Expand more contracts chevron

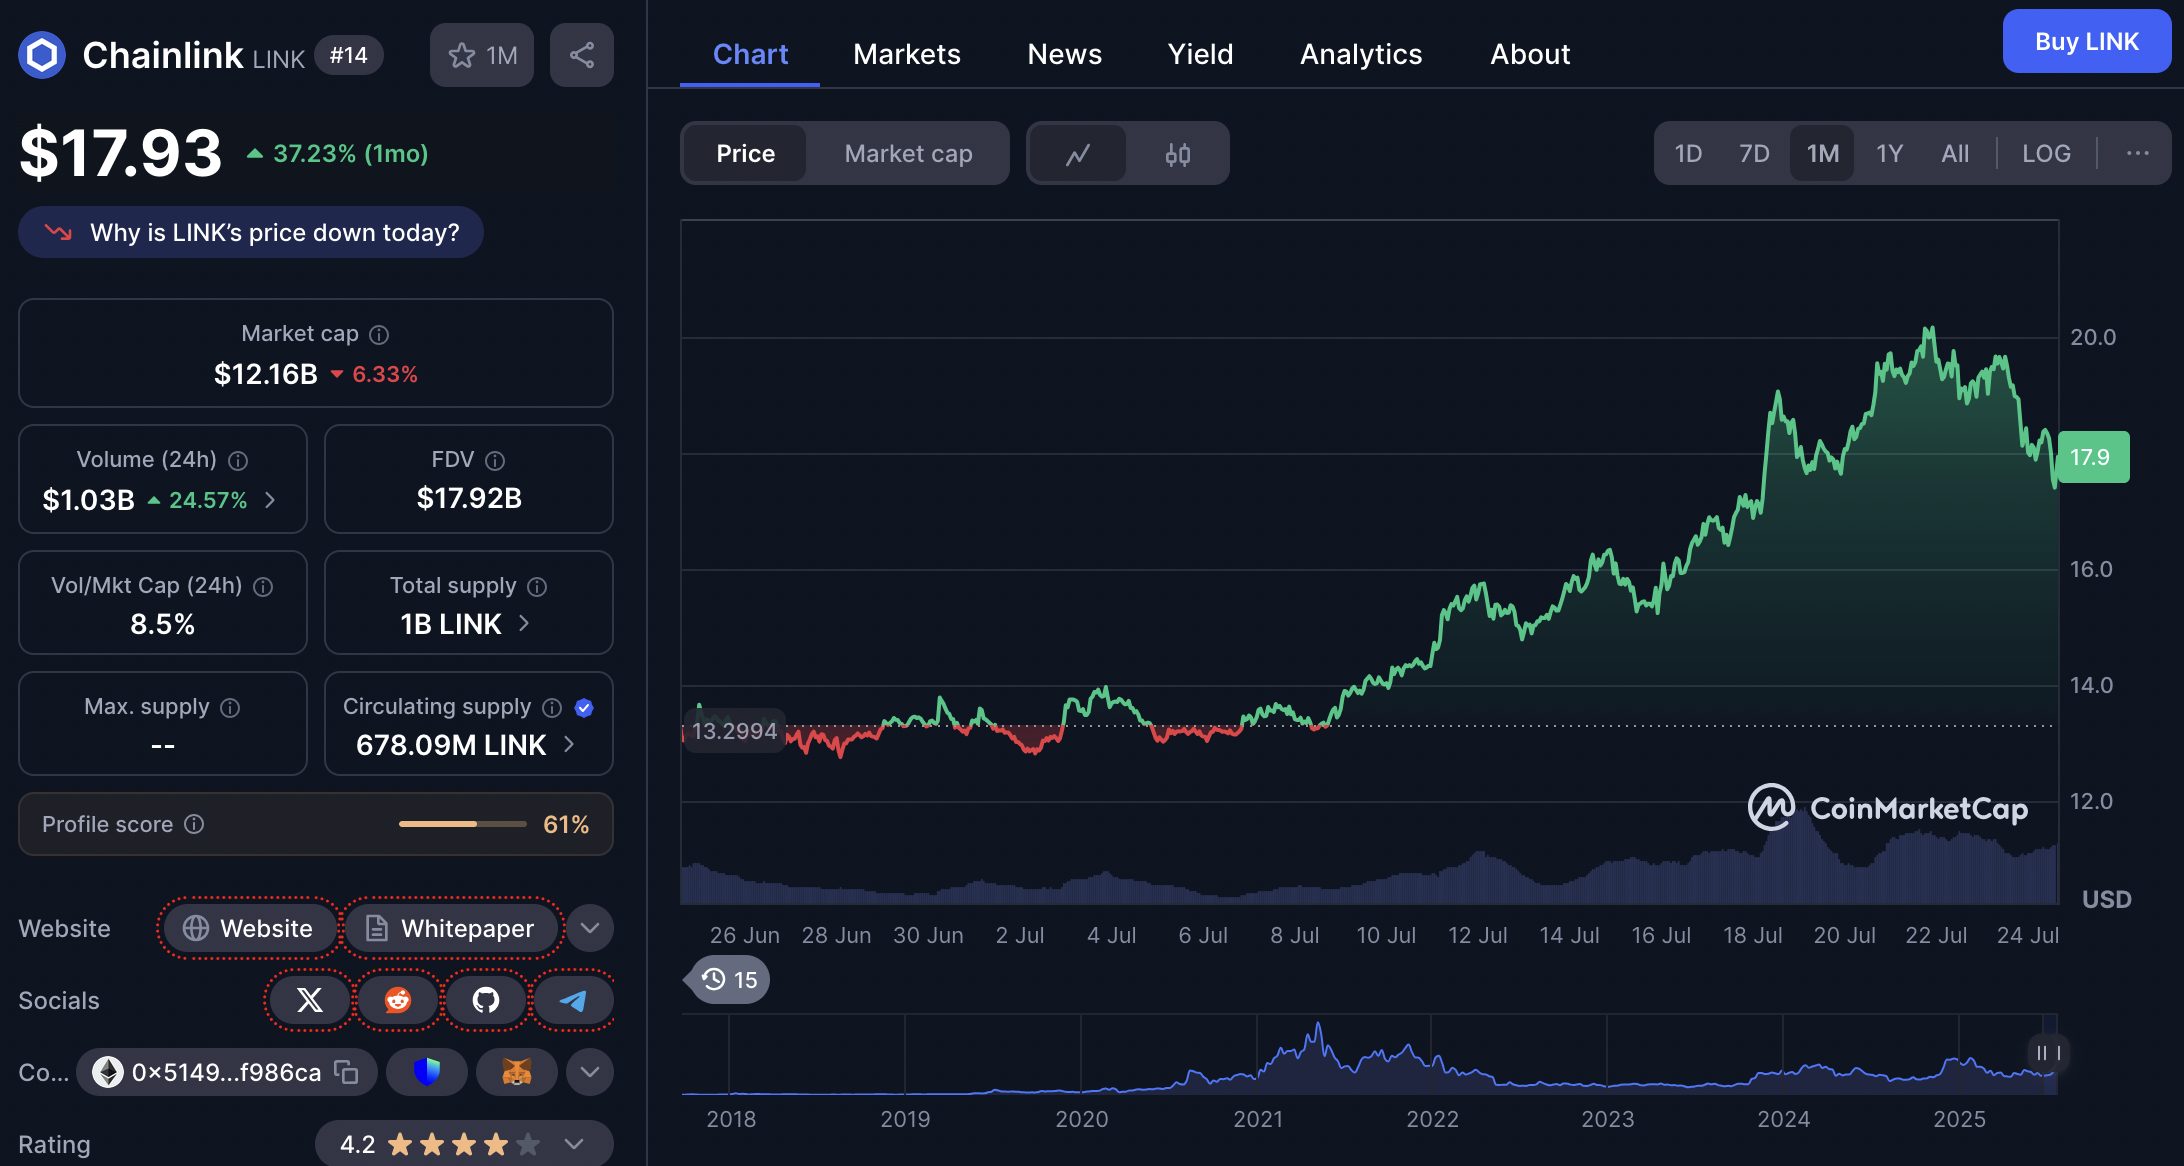point(590,1072)
